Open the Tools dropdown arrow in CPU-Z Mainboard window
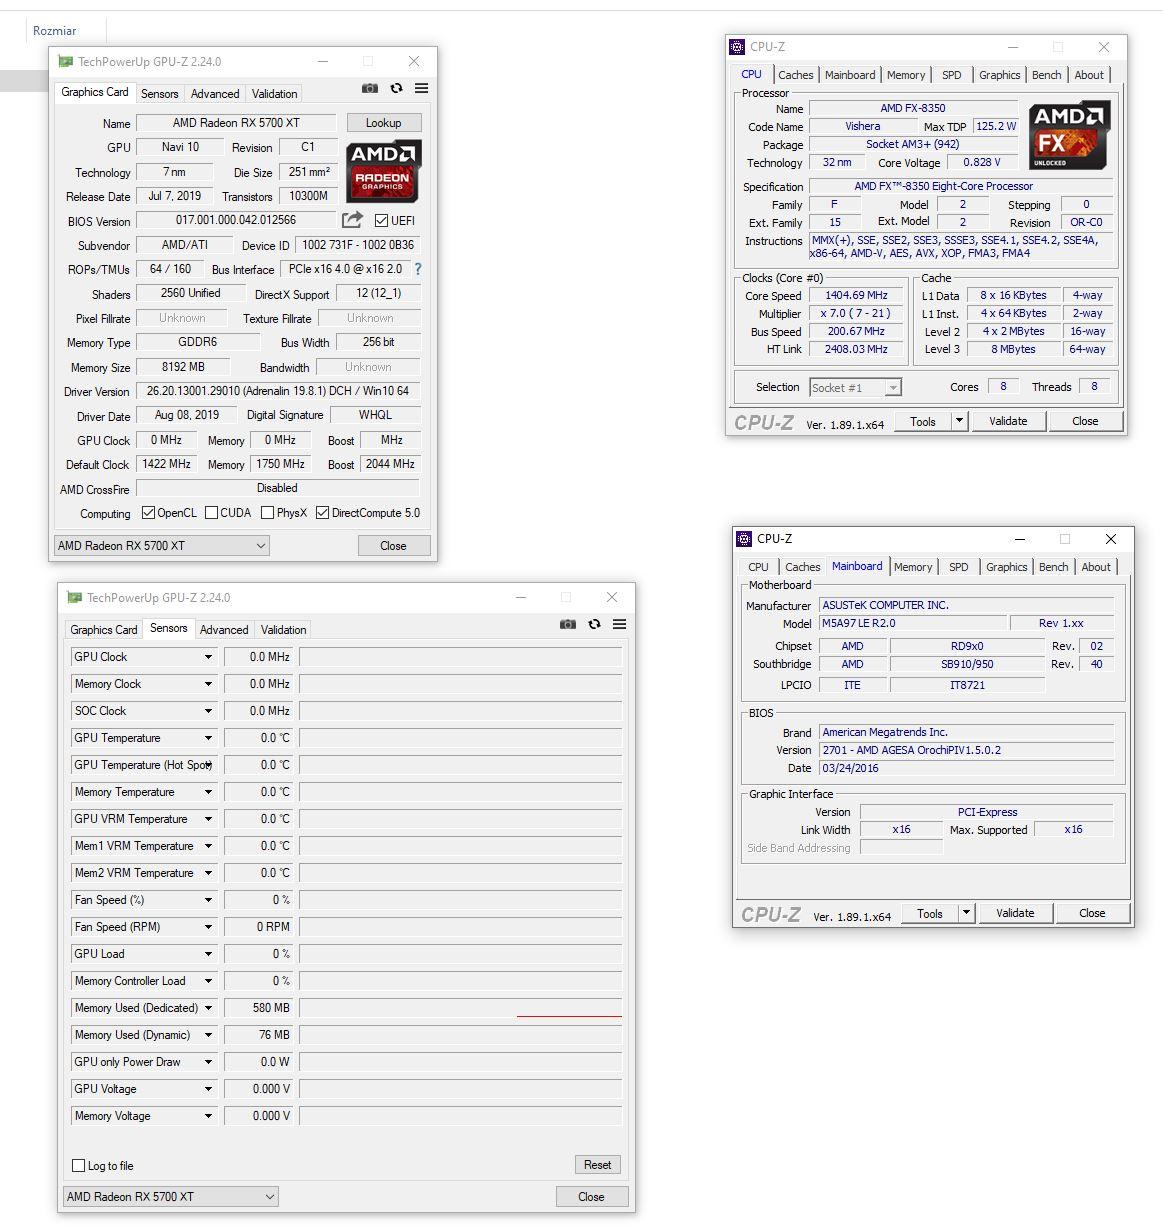The height and width of the screenshot is (1232, 1163). tap(966, 913)
